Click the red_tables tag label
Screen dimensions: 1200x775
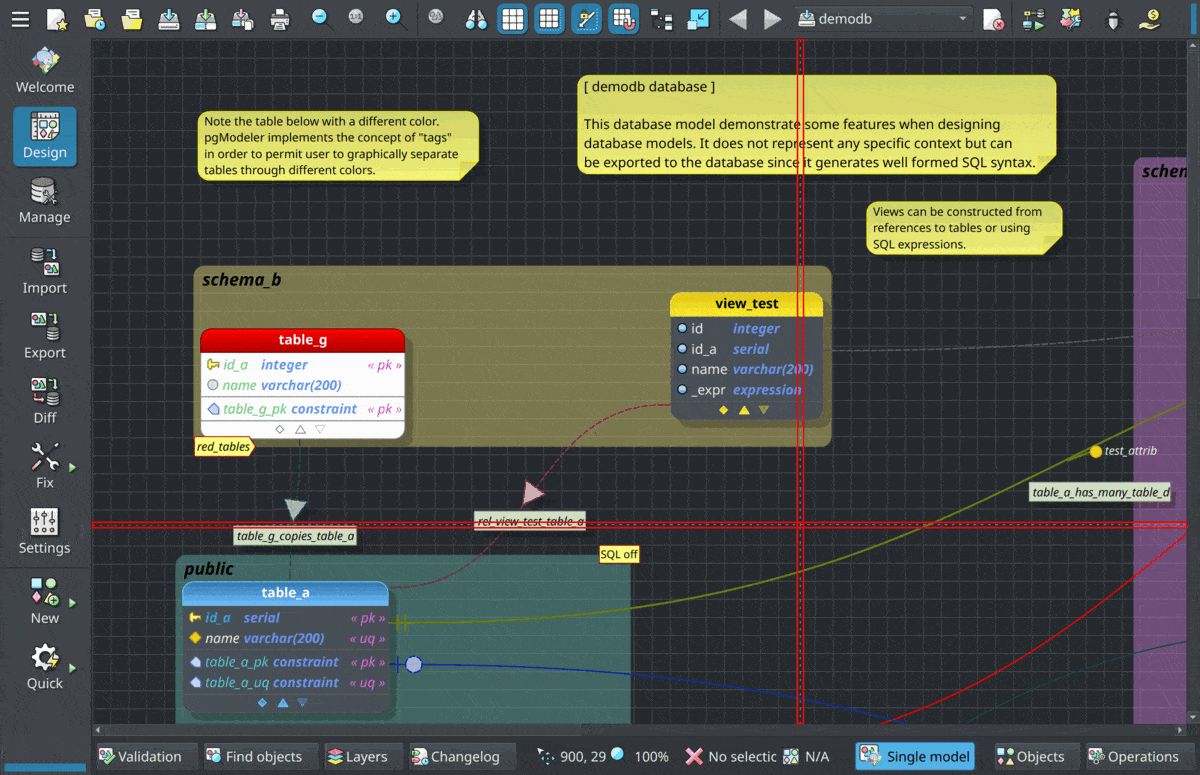click(222, 447)
